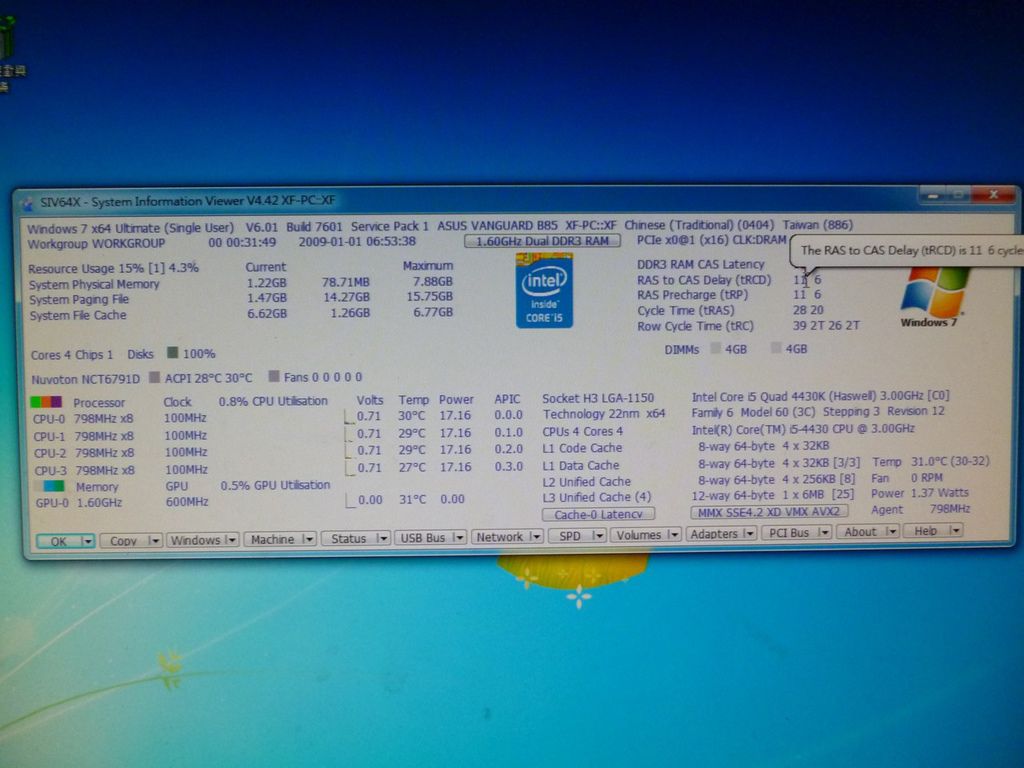Click the L2 Unified Cache label

586,482
